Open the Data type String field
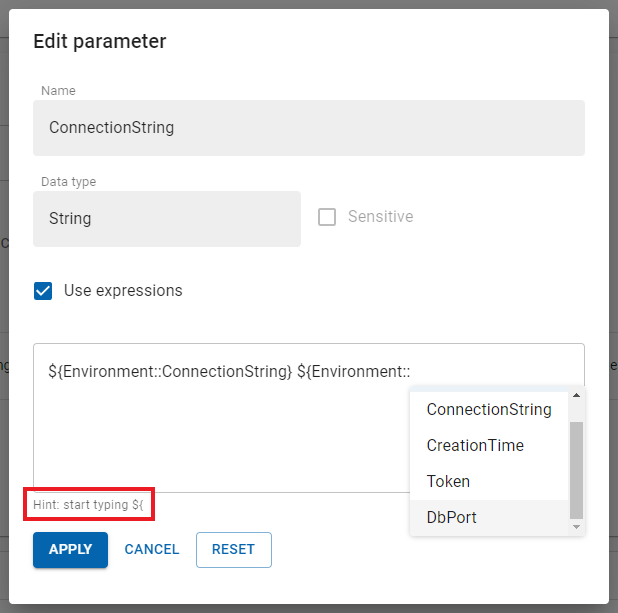The image size is (618, 613). pos(166,218)
